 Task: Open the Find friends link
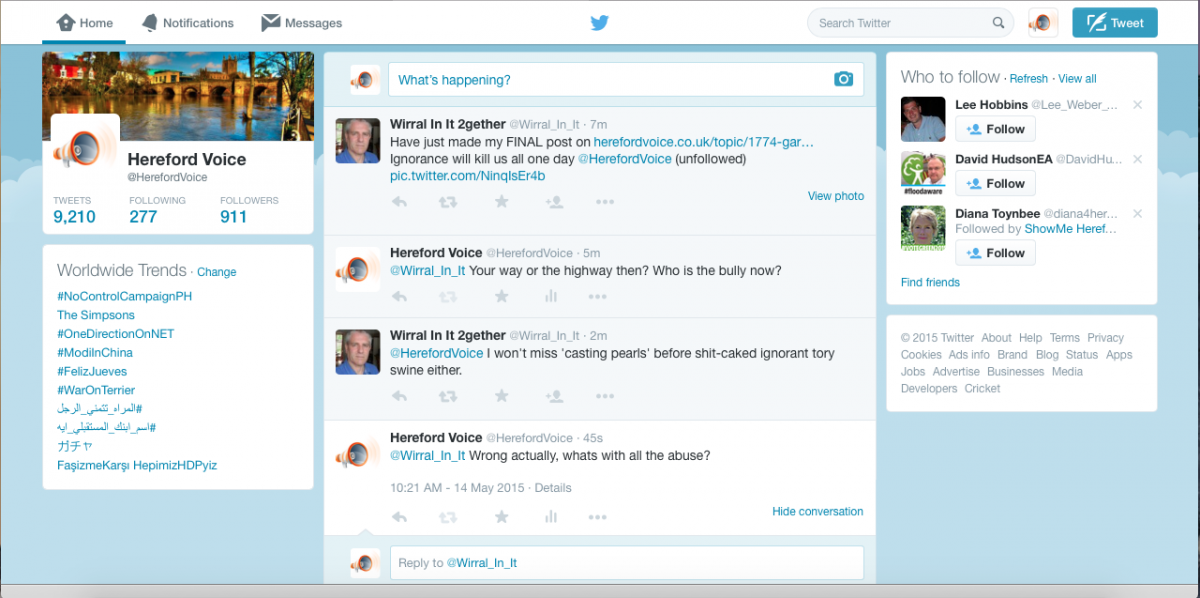930,282
